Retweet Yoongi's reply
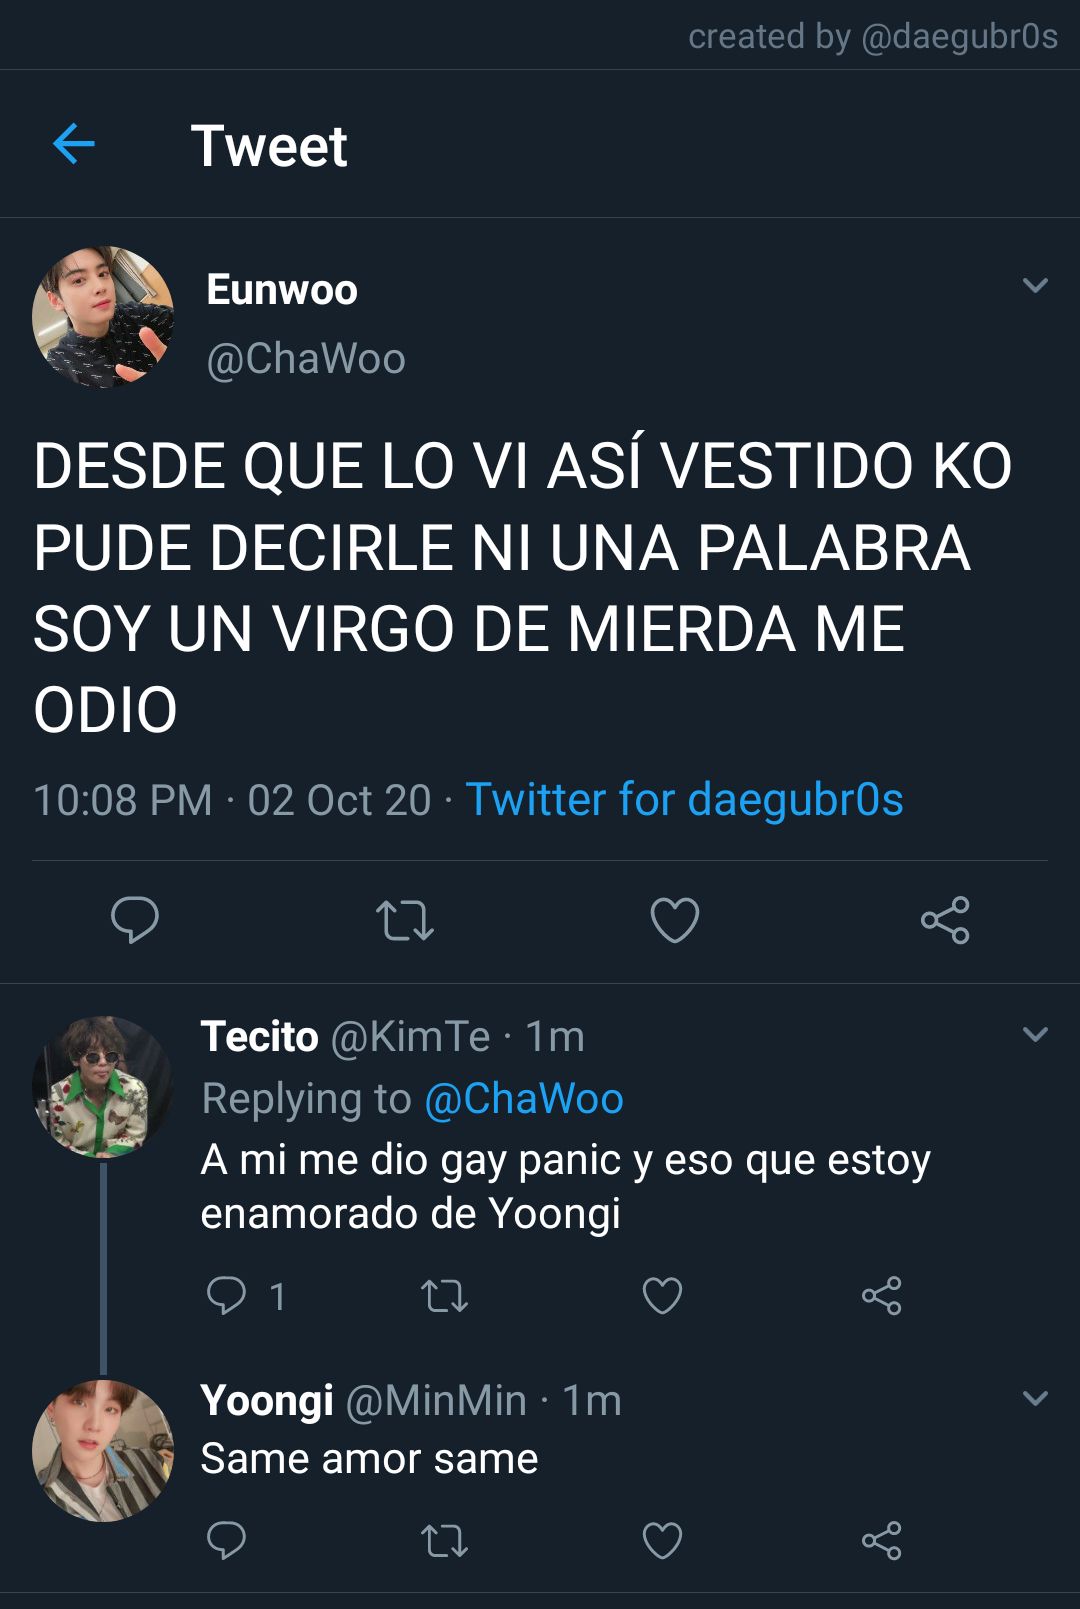This screenshot has height=1609, width=1080. point(444,1541)
